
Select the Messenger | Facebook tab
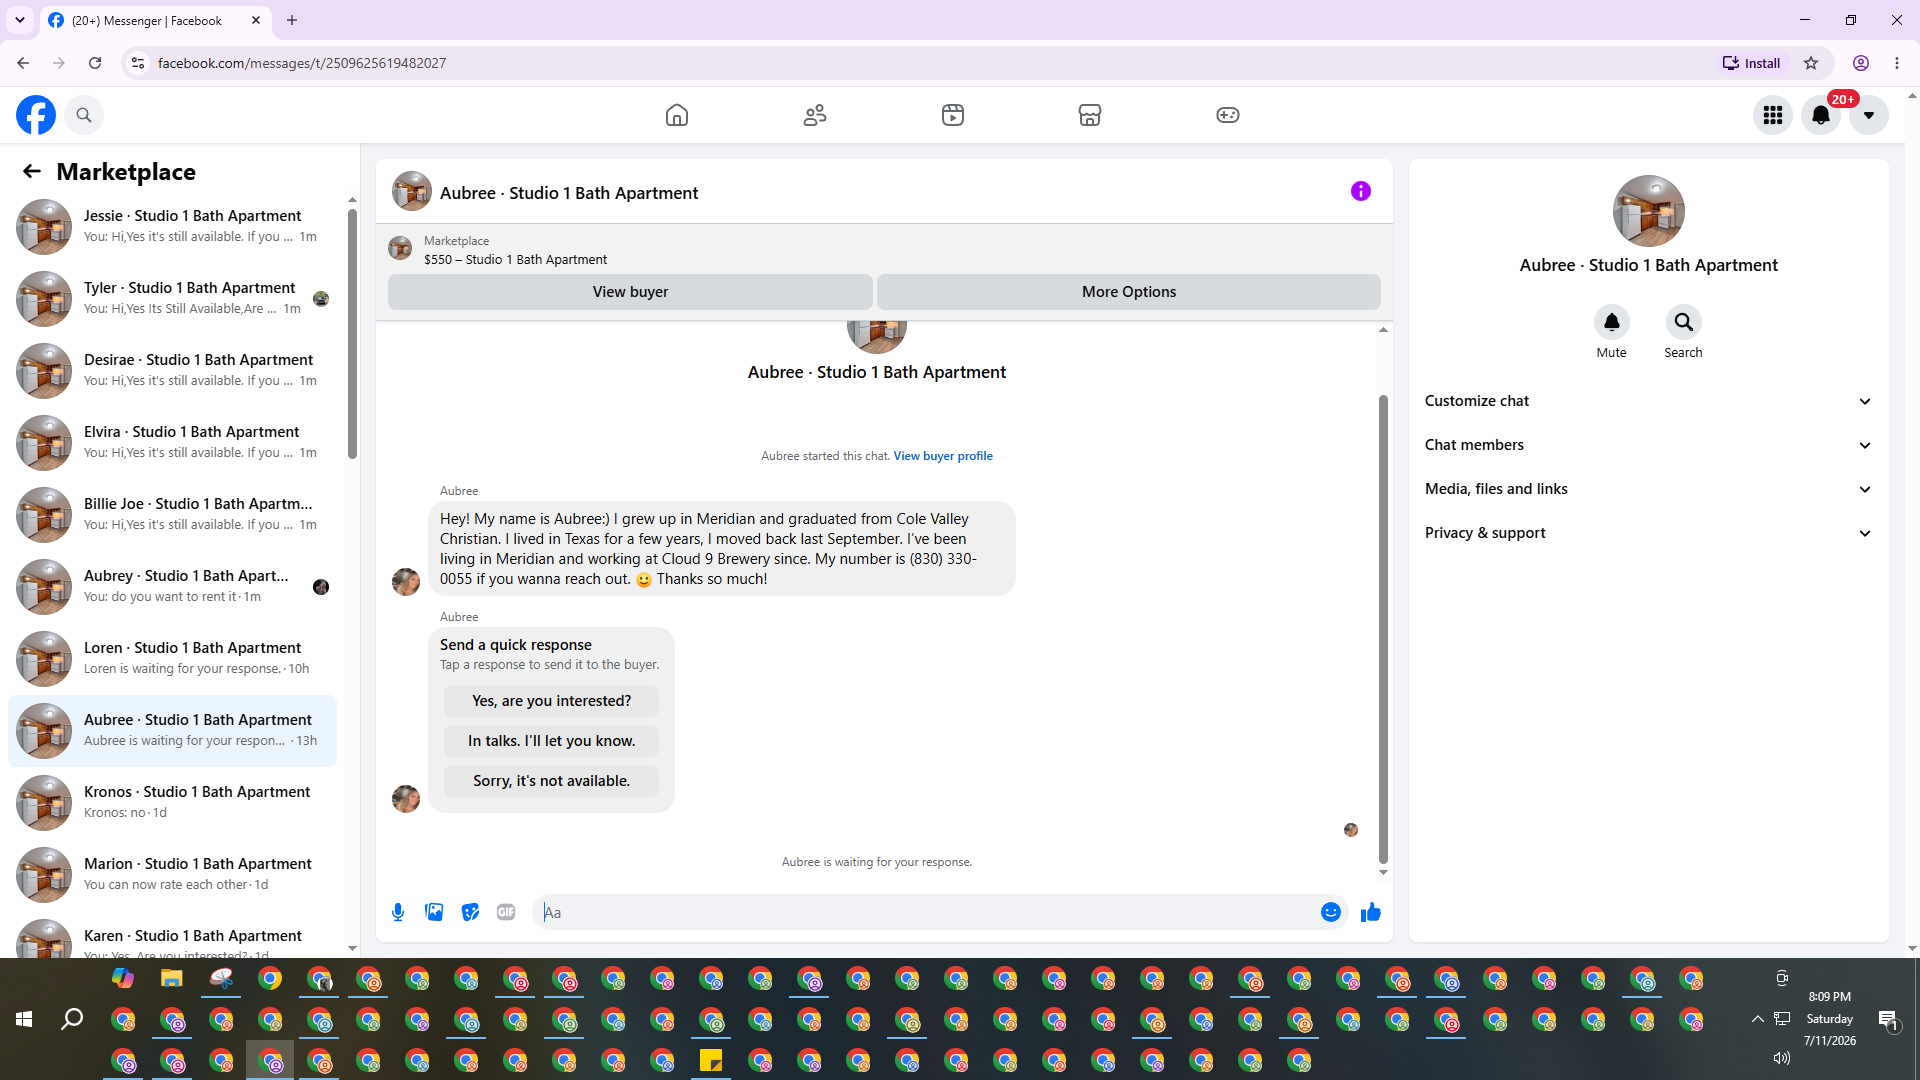[x=155, y=20]
